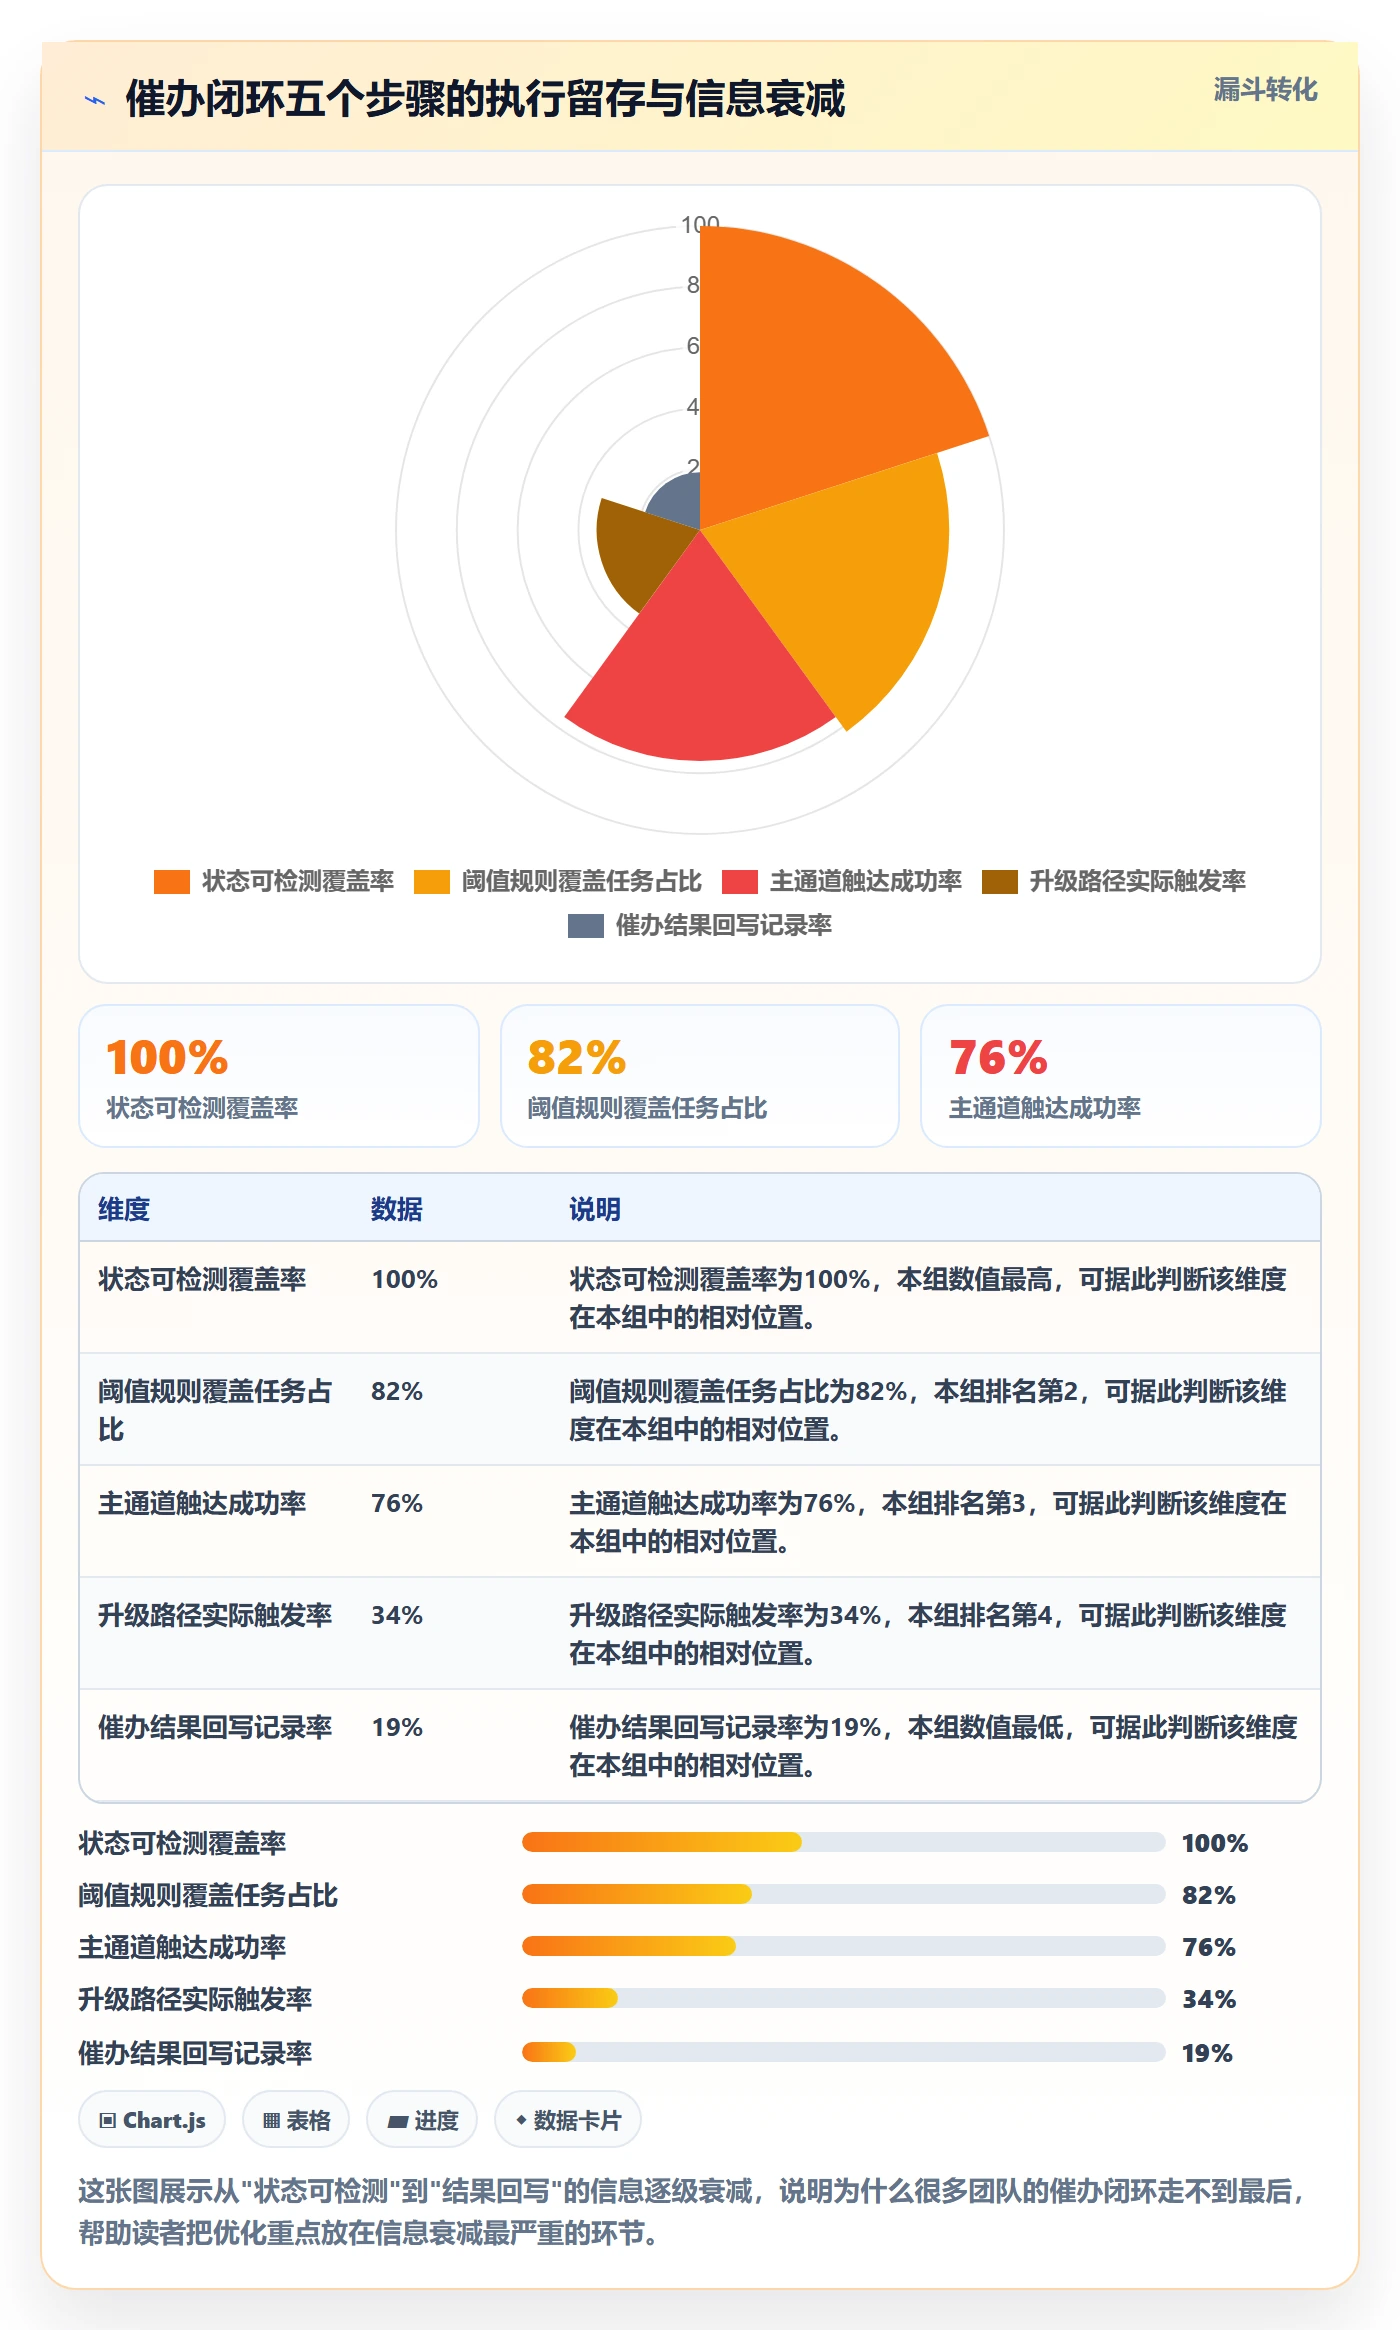Select the 19% cell in the table

(x=397, y=1727)
